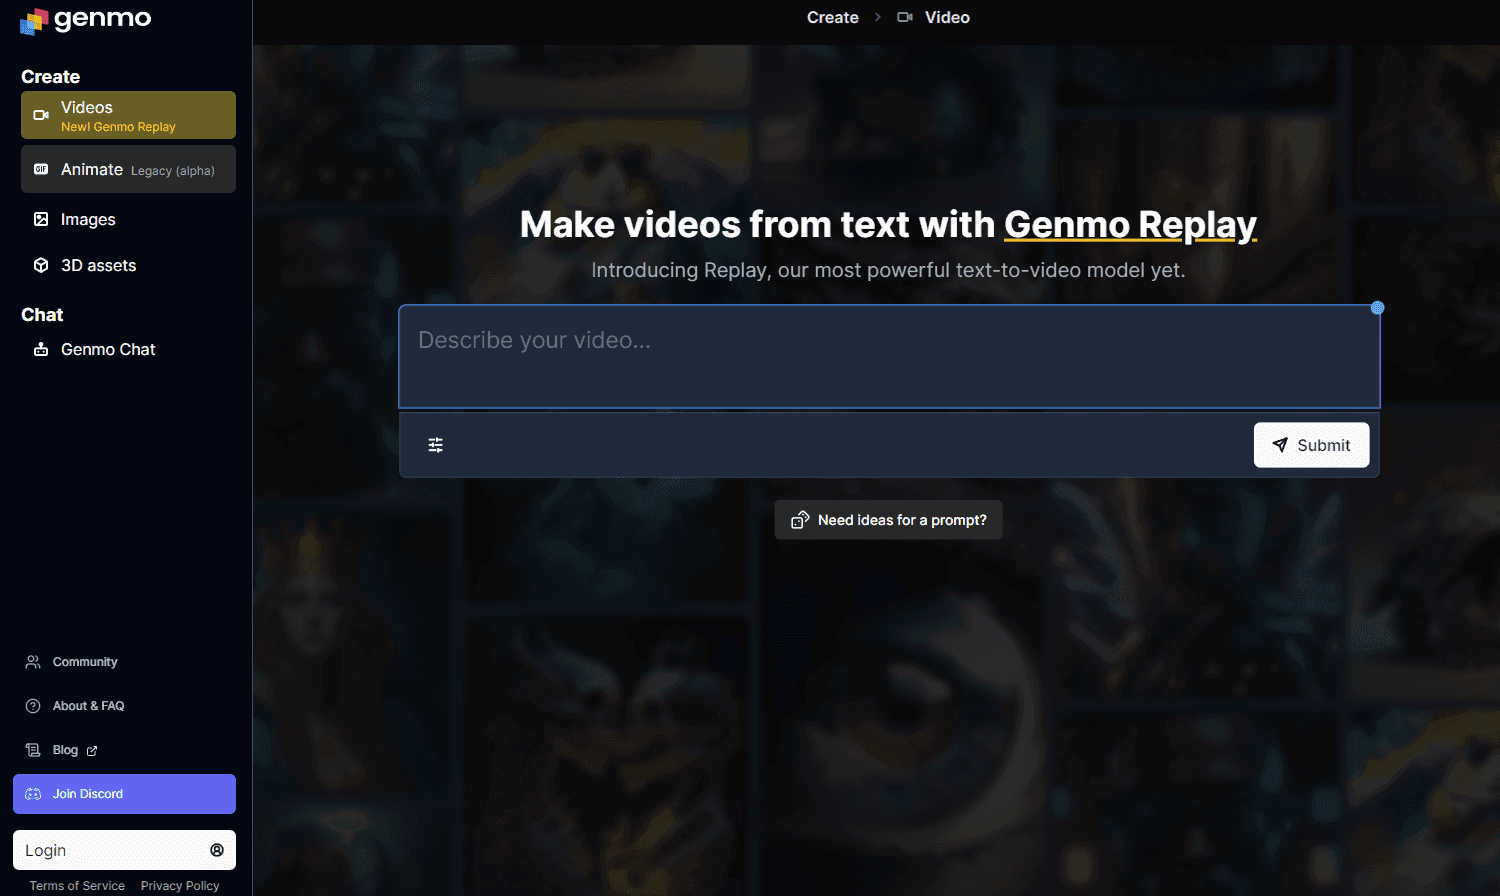The image size is (1500, 896).
Task: Click the GIF icon beside Animate
Action: click(41, 169)
